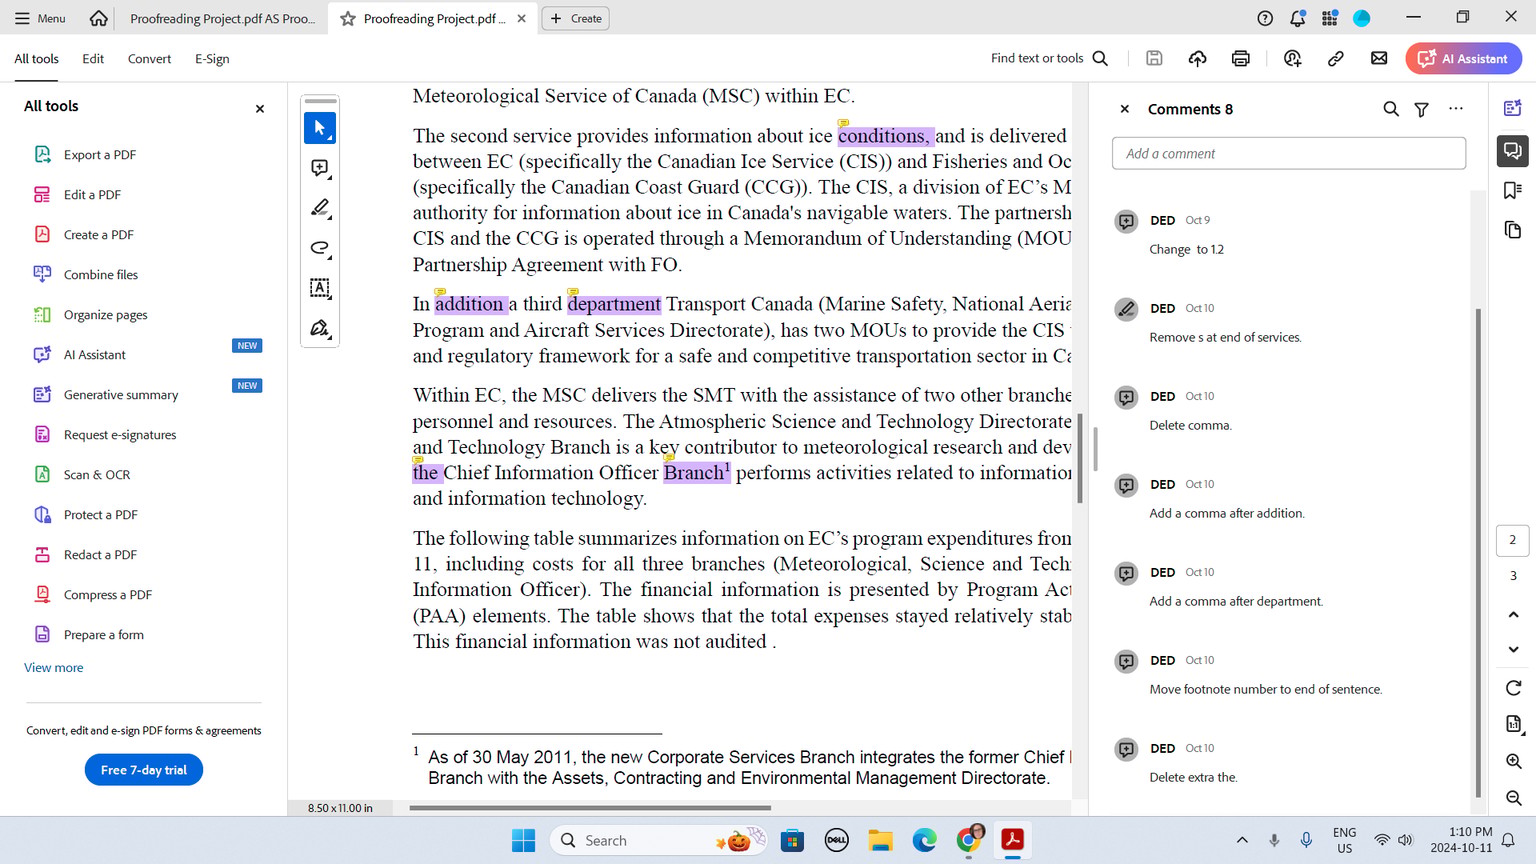This screenshot has height=864, width=1536.
Task: Click the save file icon
Action: [x=1154, y=58]
